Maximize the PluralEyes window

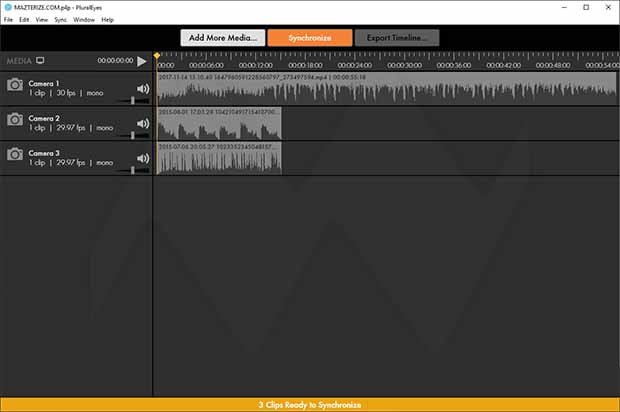coord(586,7)
